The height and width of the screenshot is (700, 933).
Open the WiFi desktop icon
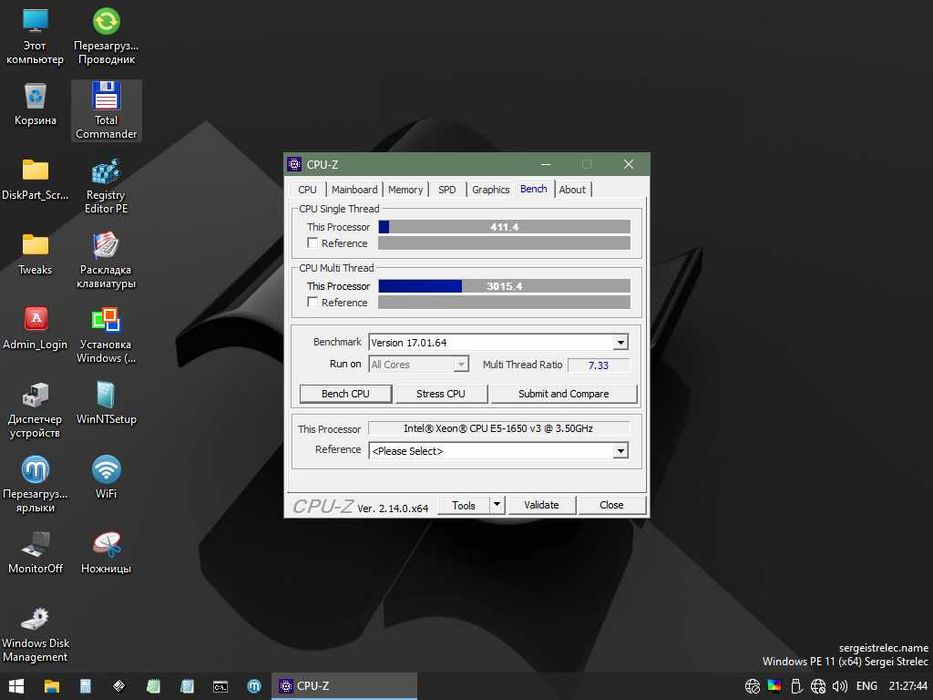coord(106,478)
